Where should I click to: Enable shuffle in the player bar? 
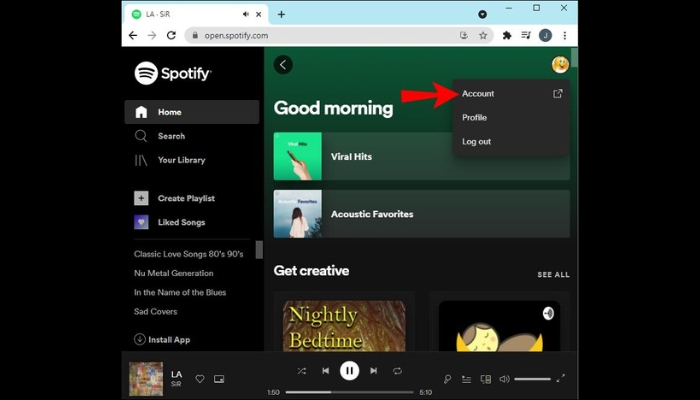302,371
